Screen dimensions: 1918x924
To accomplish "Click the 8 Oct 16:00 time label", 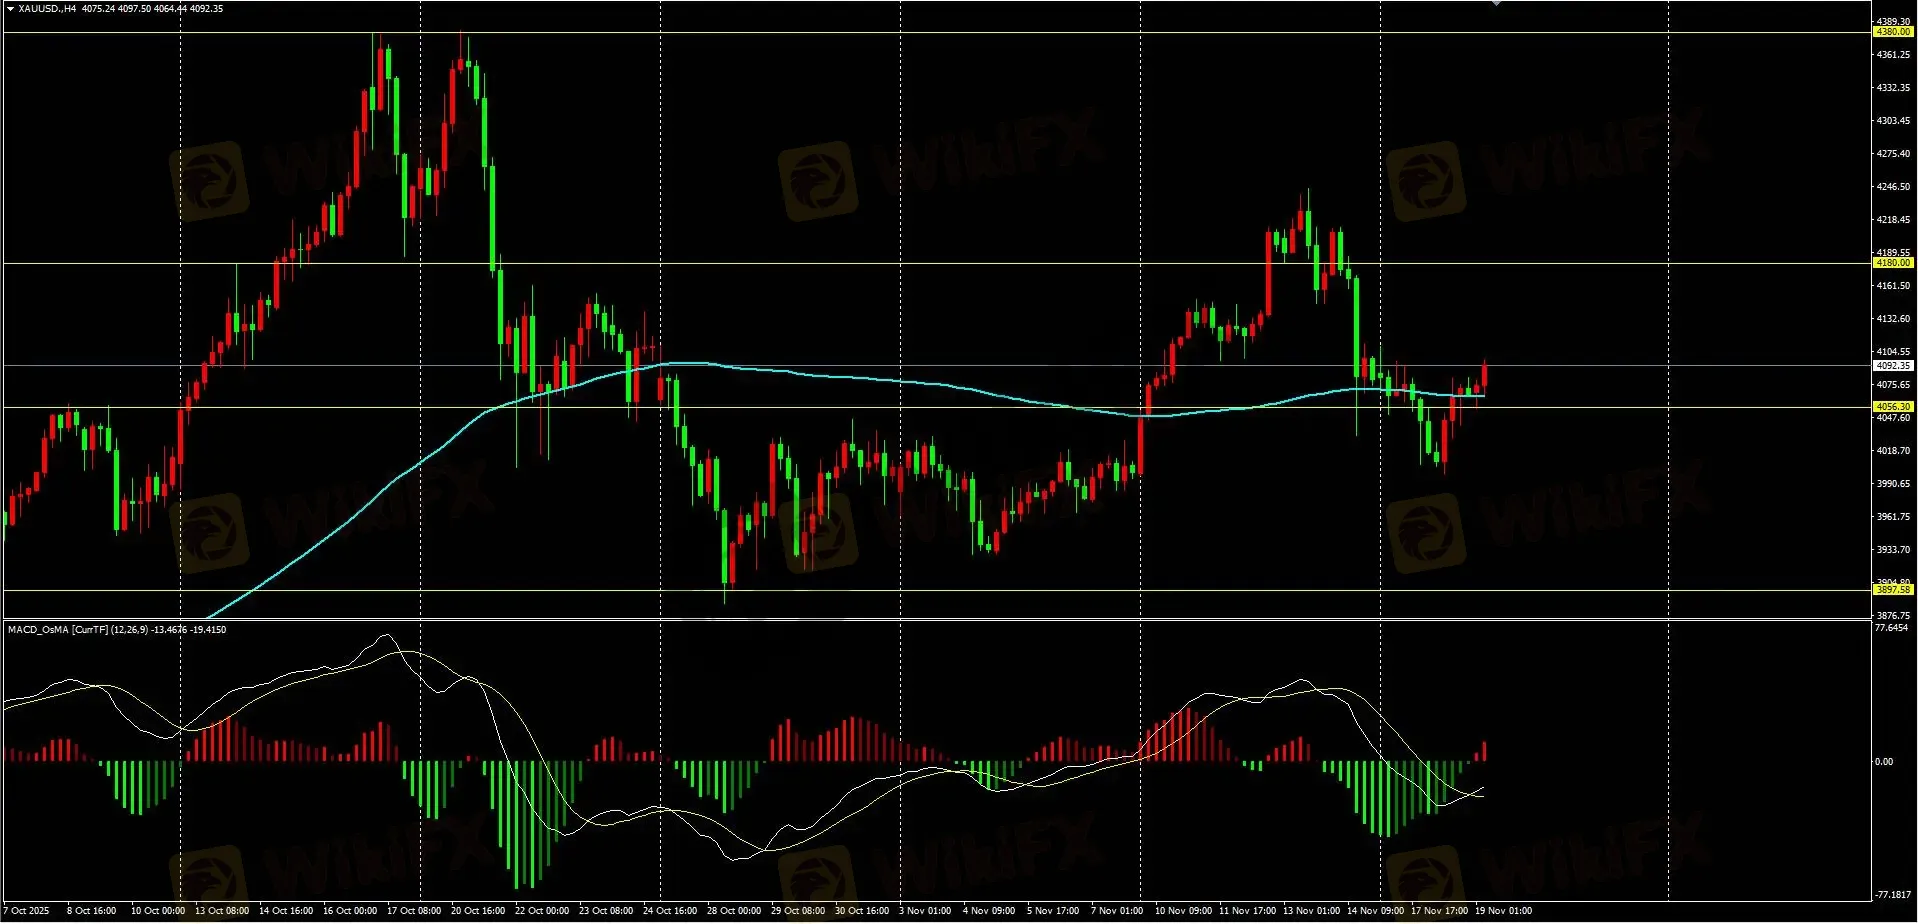I will [91, 911].
